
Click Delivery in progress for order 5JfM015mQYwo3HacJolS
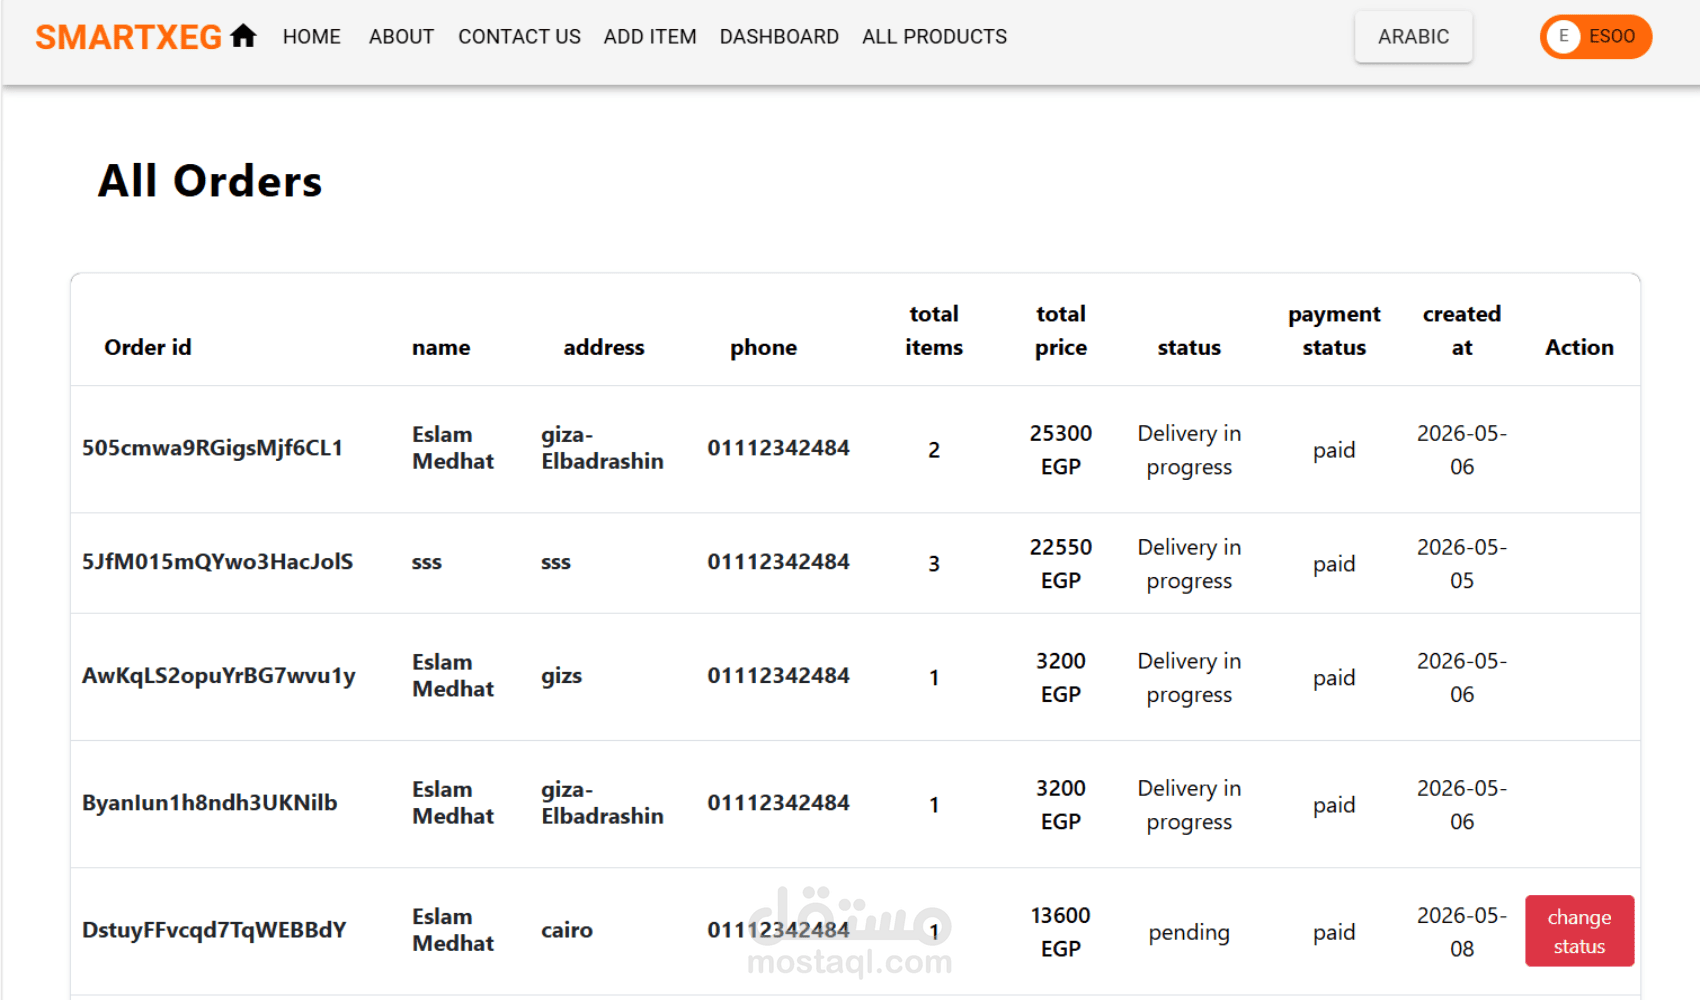pos(1189,564)
